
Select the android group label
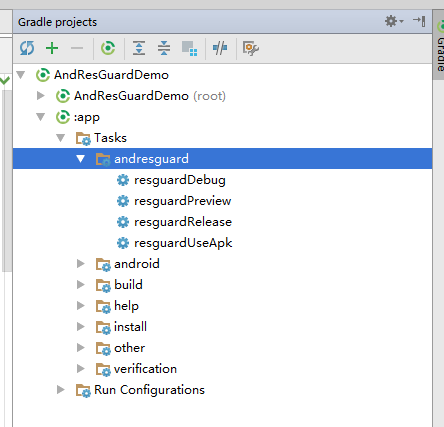point(137,264)
